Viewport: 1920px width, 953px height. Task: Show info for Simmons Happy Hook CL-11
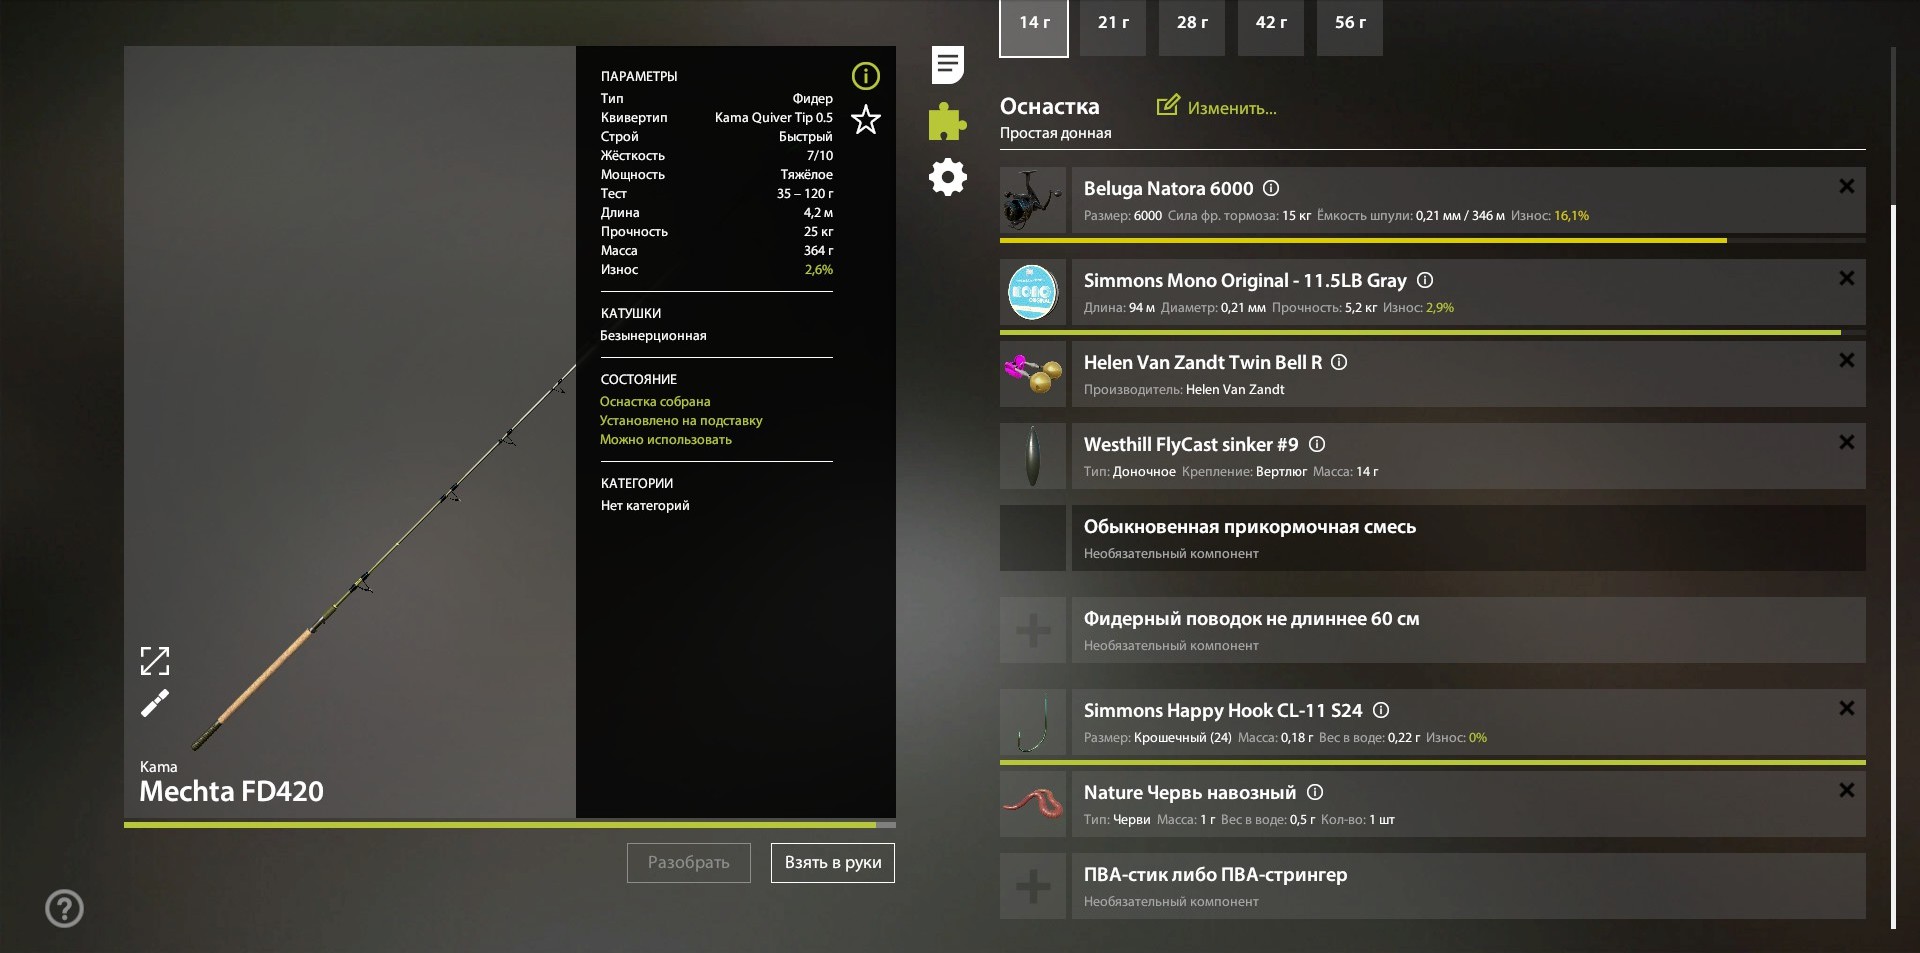[x=1381, y=710]
